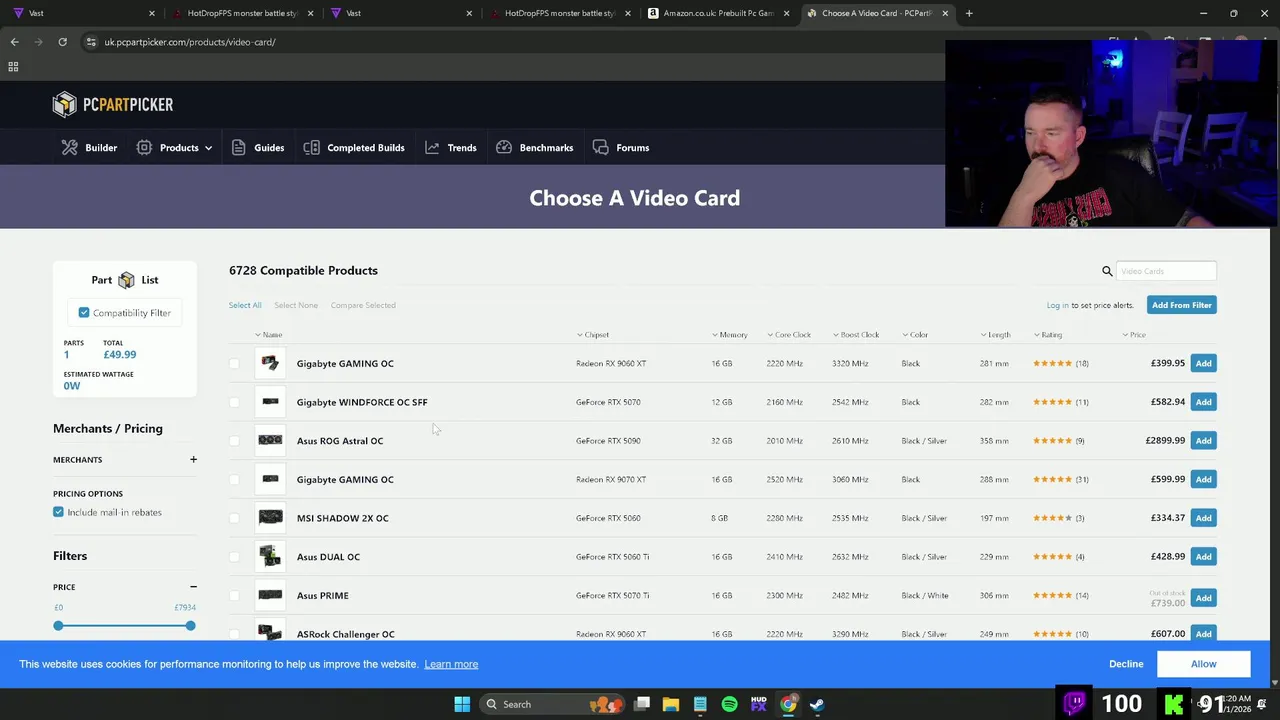Viewport: 1280px width, 720px height.
Task: Collapse the PRICE filter section
Action: [x=193, y=587]
